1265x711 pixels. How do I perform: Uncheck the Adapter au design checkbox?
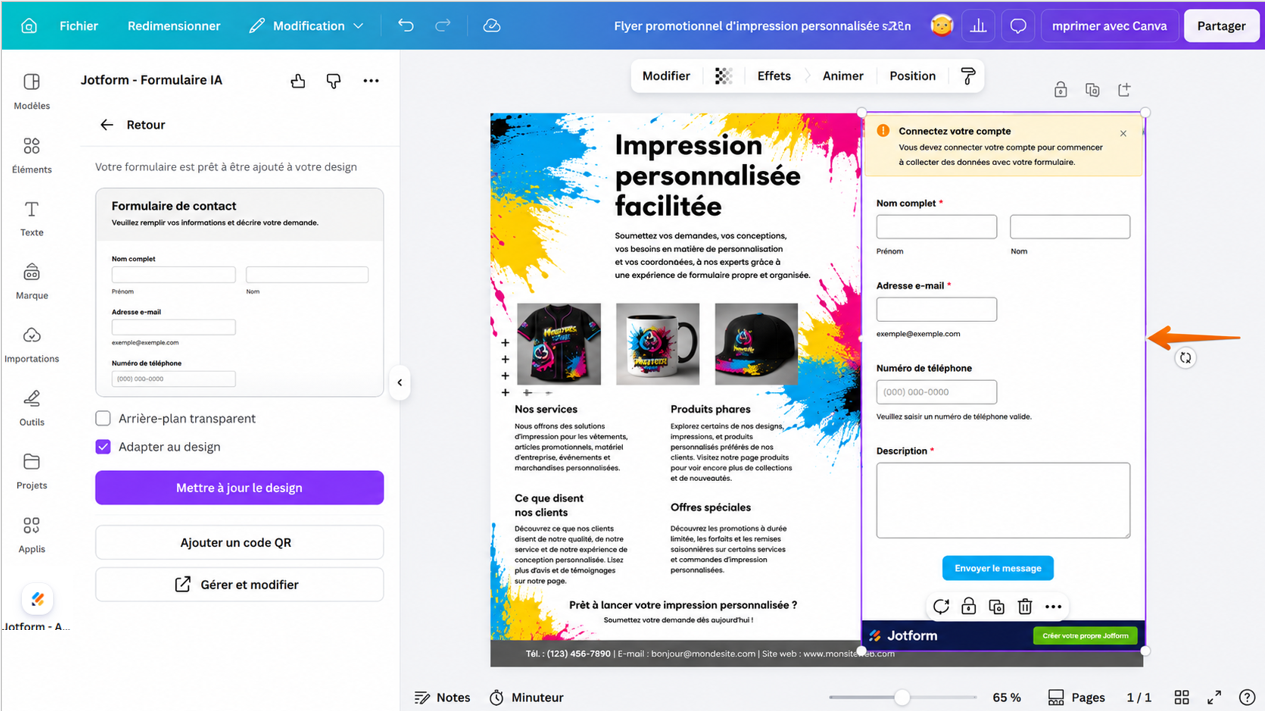(x=103, y=447)
